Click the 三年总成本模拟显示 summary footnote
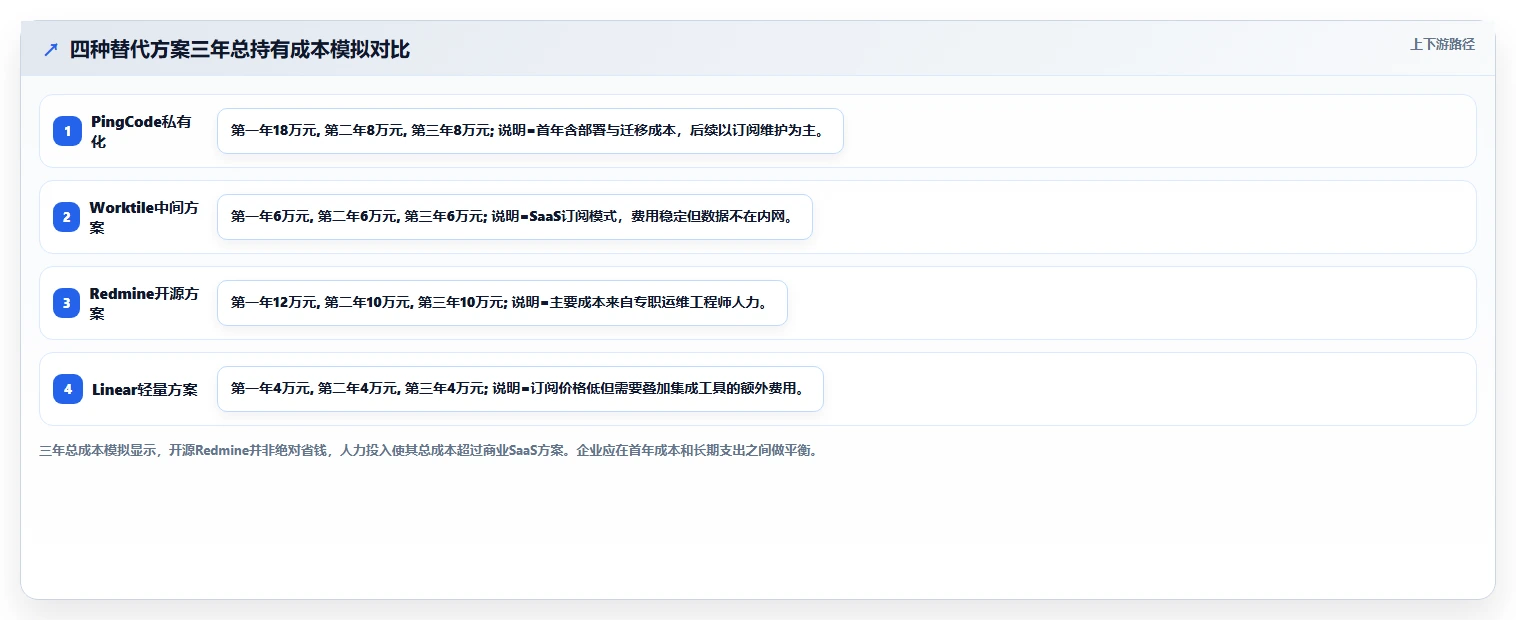 coord(428,451)
